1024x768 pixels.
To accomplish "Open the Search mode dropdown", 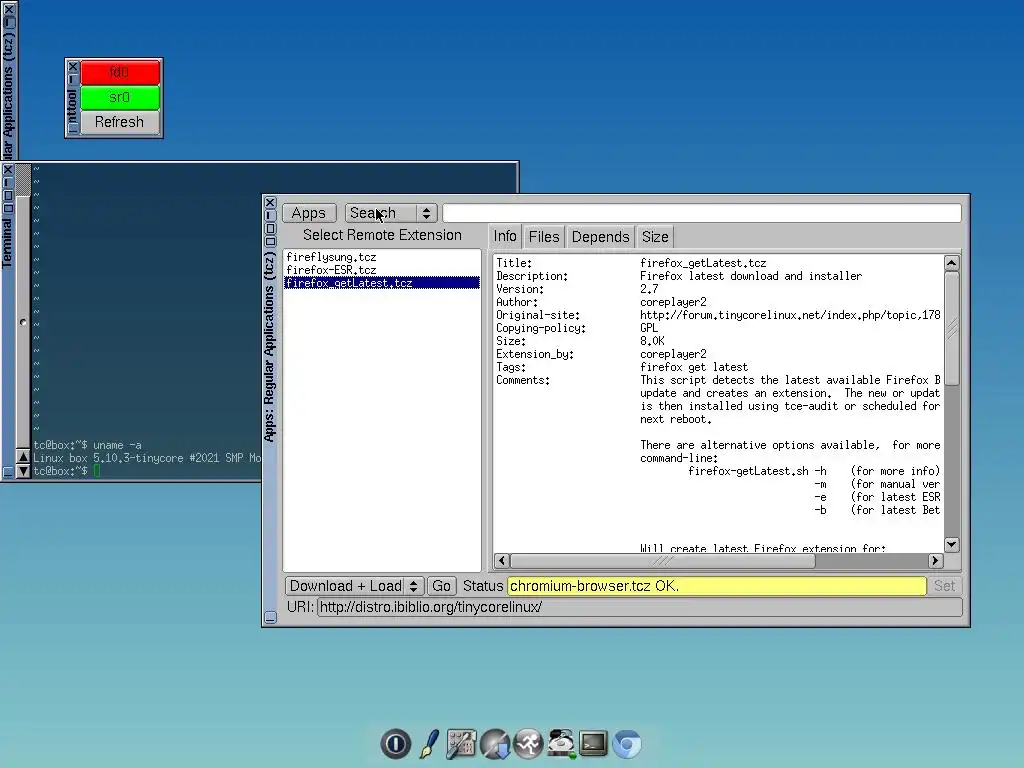I will pyautogui.click(x=391, y=213).
